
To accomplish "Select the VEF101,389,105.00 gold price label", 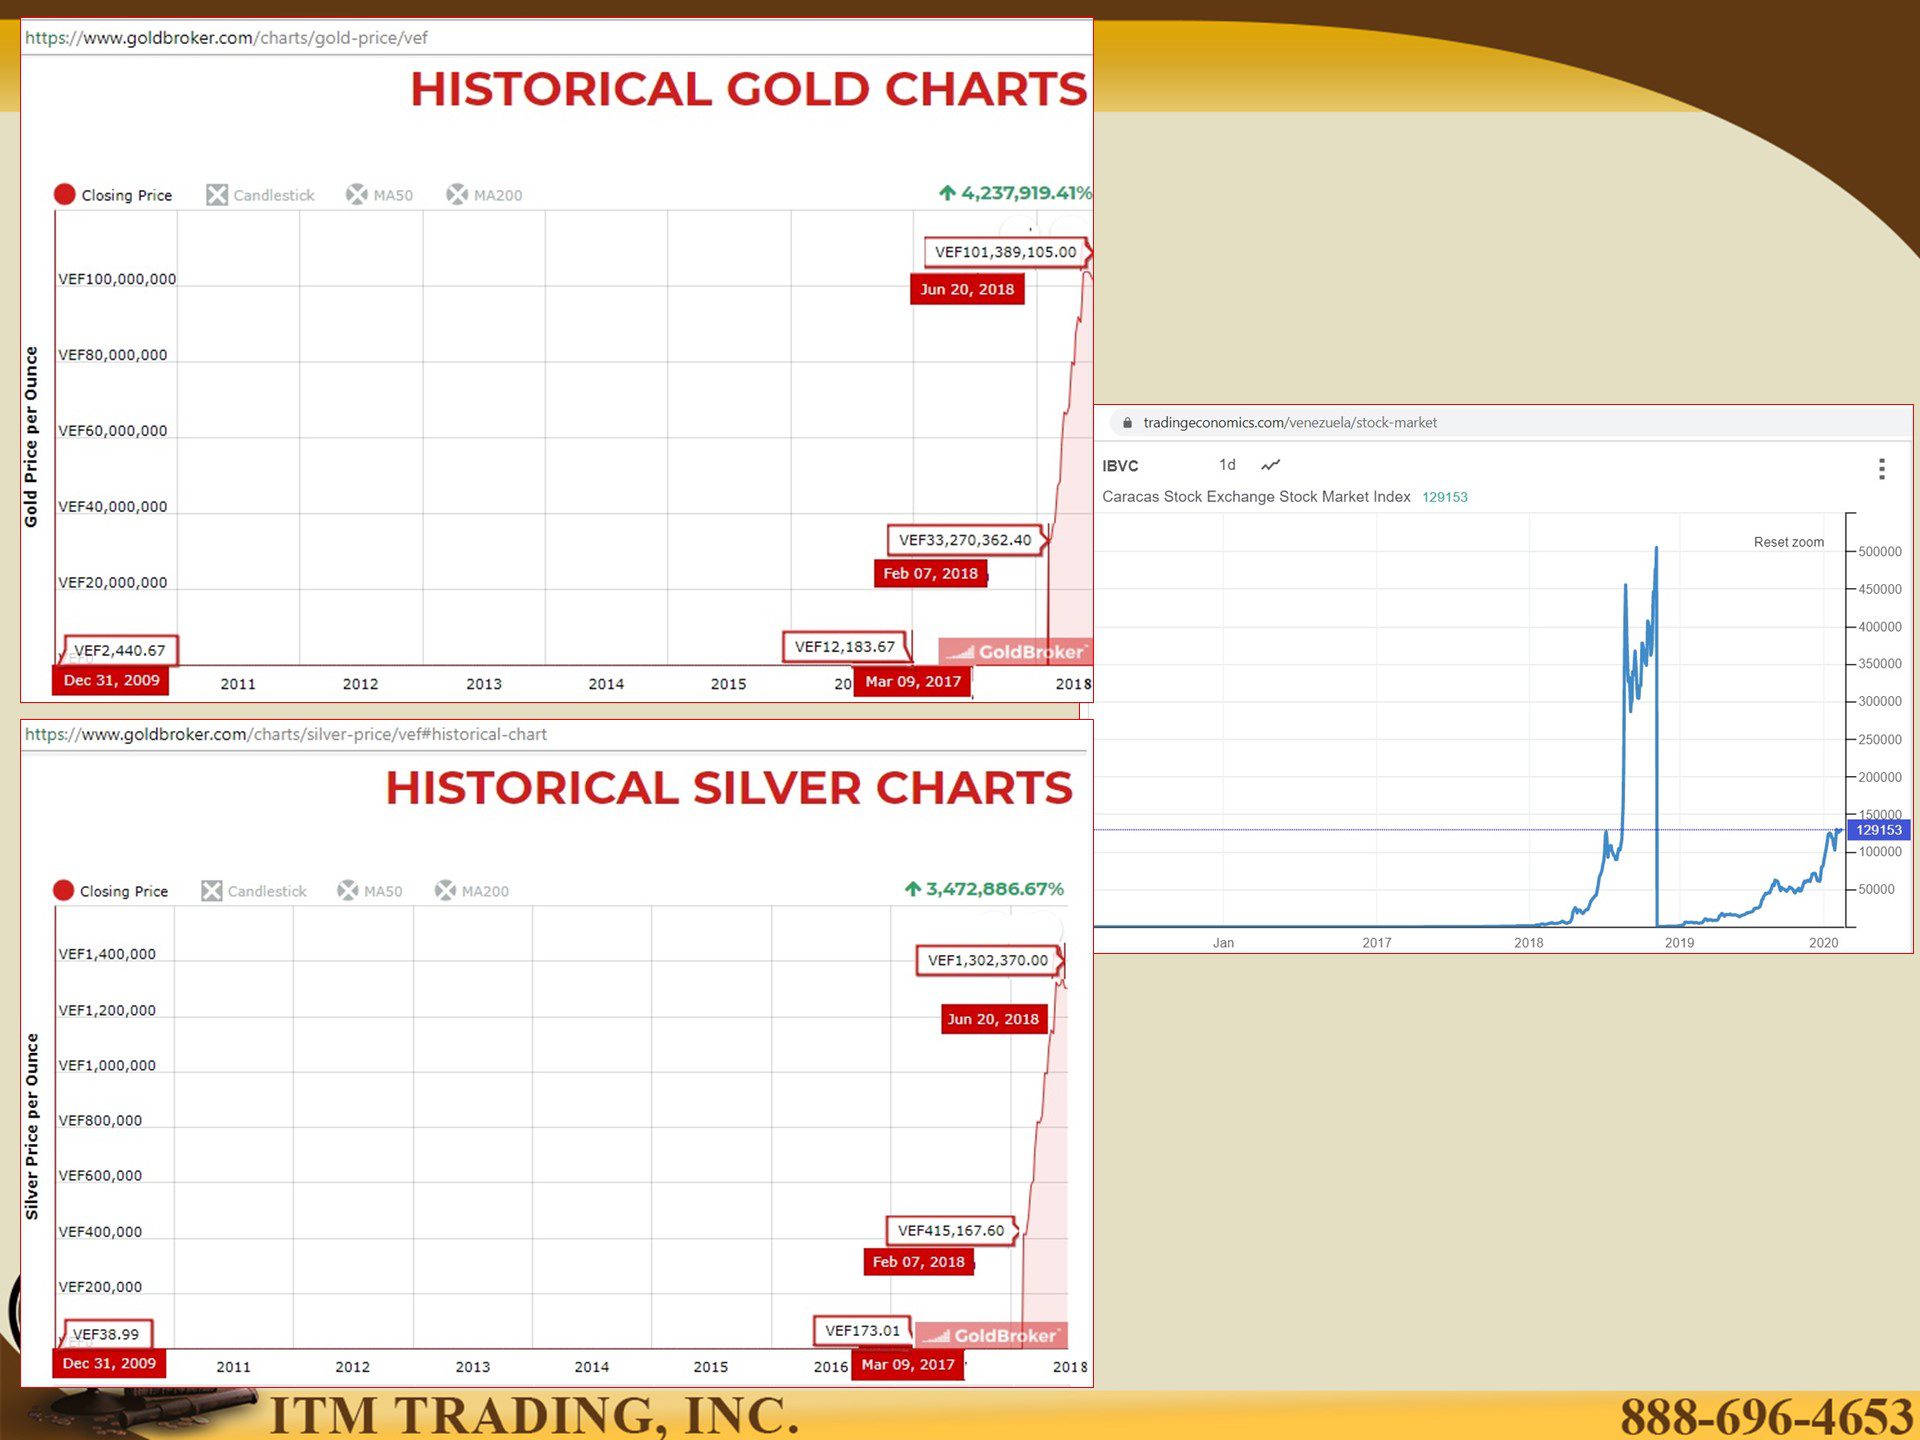I will [x=1006, y=252].
